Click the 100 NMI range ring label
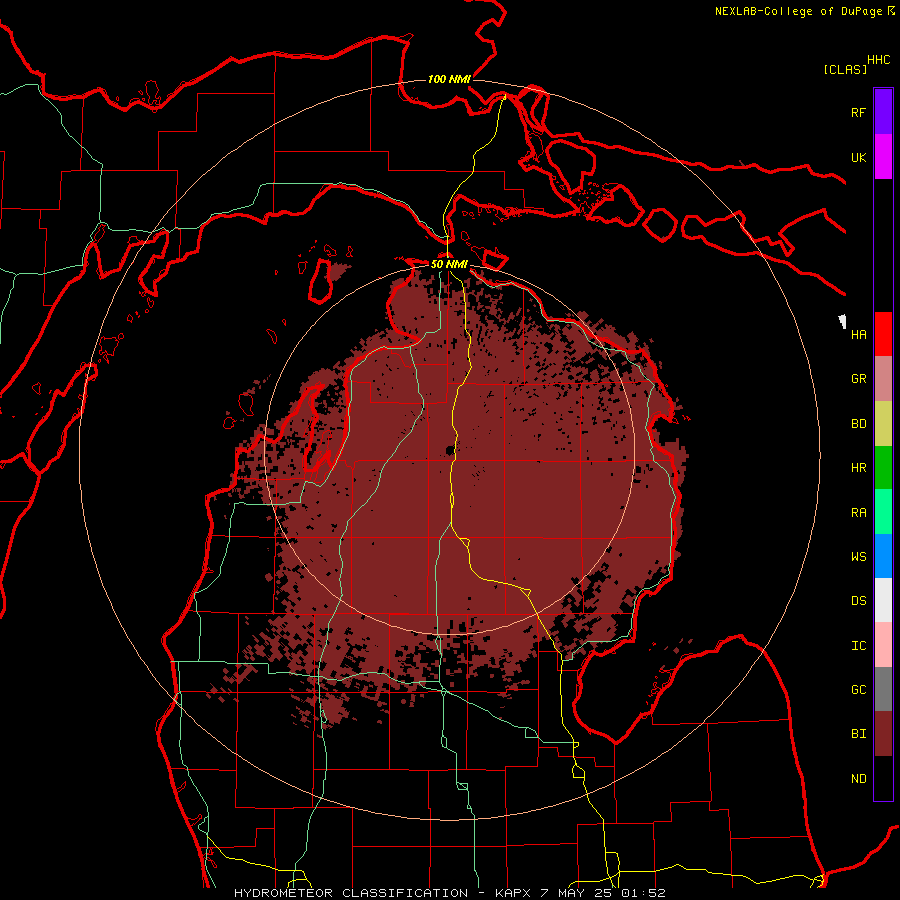The height and width of the screenshot is (900, 900). pyautogui.click(x=449, y=79)
